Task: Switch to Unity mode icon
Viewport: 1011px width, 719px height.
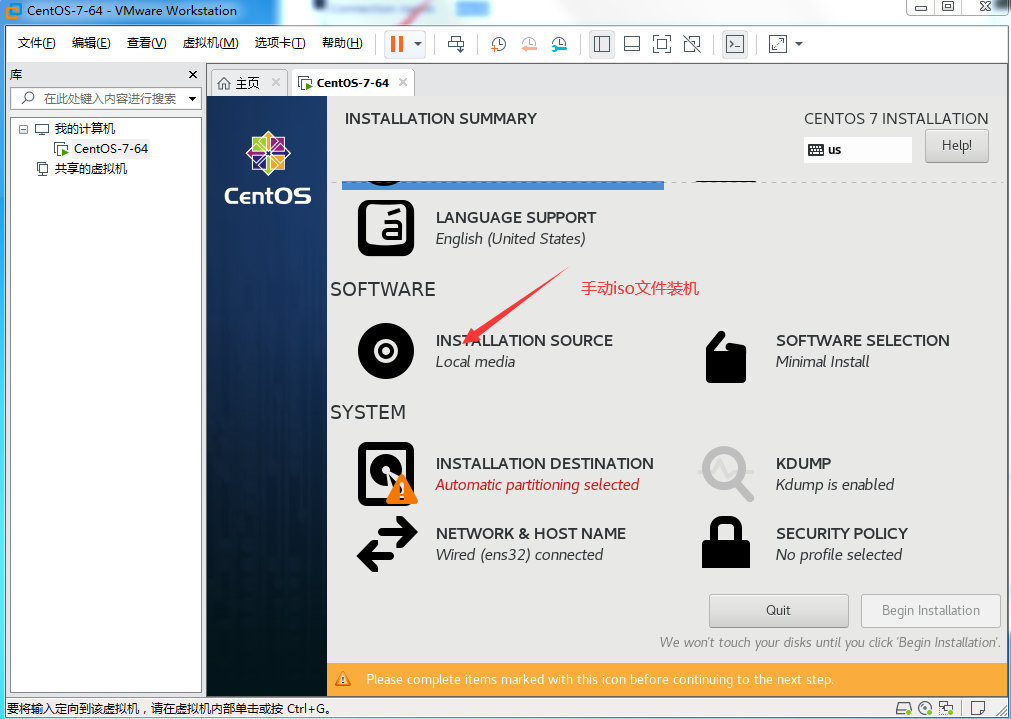Action: click(x=692, y=44)
